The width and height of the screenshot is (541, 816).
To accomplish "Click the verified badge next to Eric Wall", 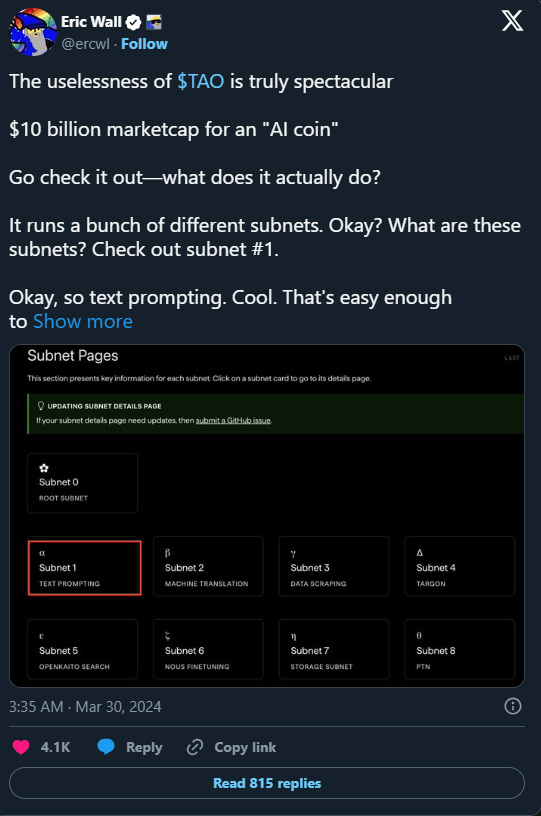I will [x=134, y=22].
